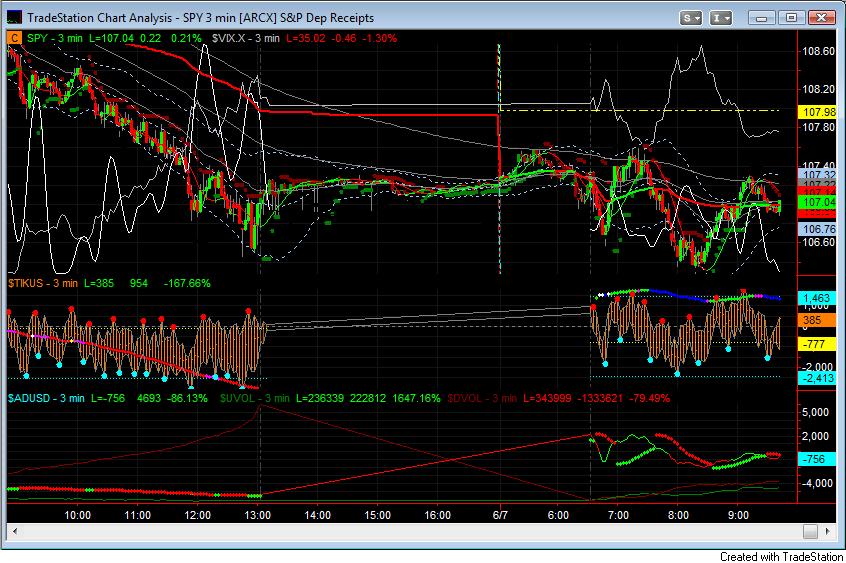Open the I interval-link dropdown in title bar
Screen dimensions: 846x563
point(720,18)
